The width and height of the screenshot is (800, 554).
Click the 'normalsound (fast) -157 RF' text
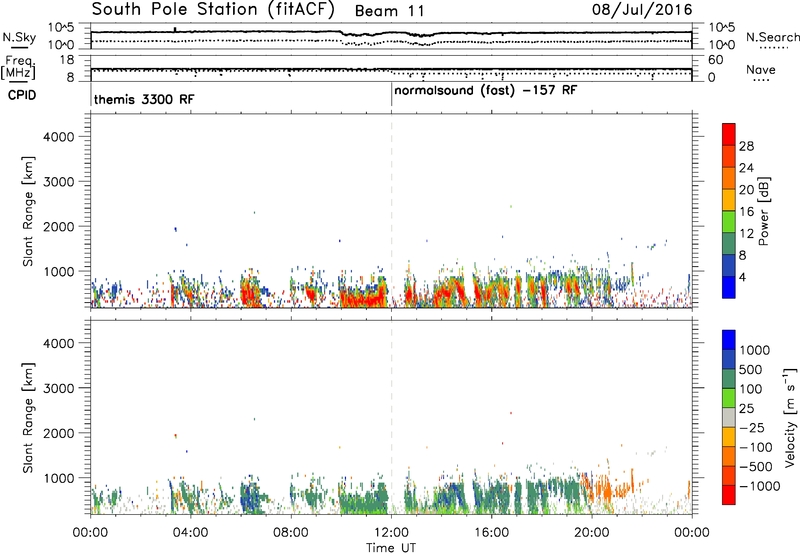pyautogui.click(x=486, y=91)
